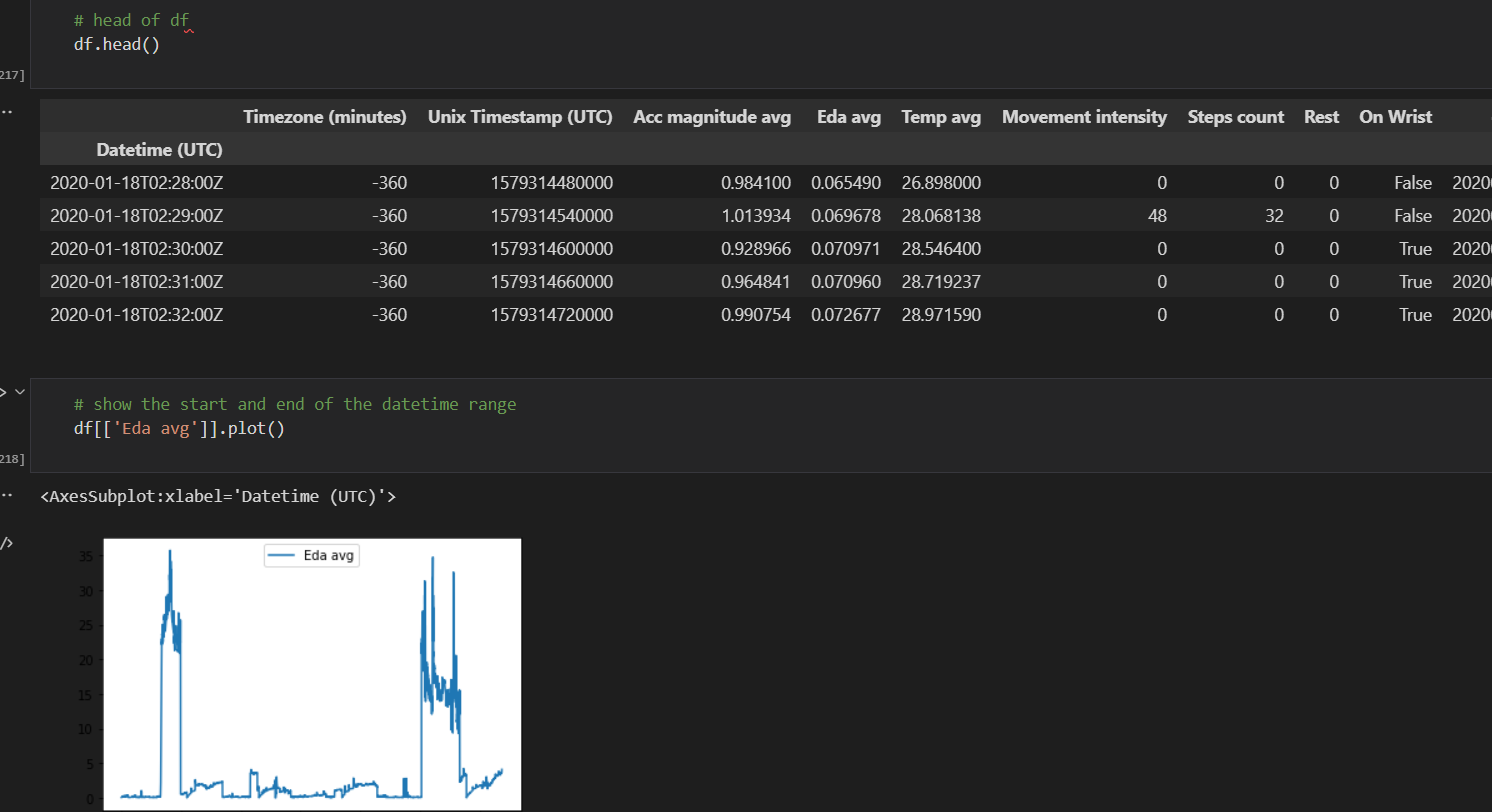Click the Eda value 0.070960
The image size is (1492, 812).
point(846,282)
